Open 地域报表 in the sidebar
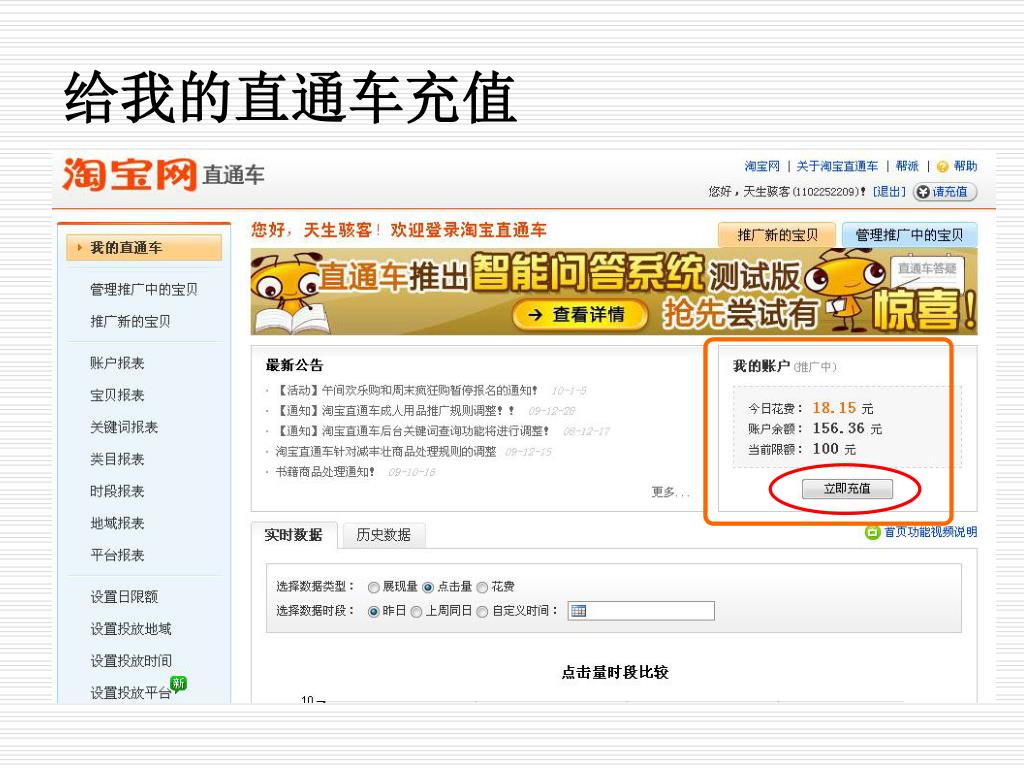The width and height of the screenshot is (1024, 768). pyautogui.click(x=117, y=523)
